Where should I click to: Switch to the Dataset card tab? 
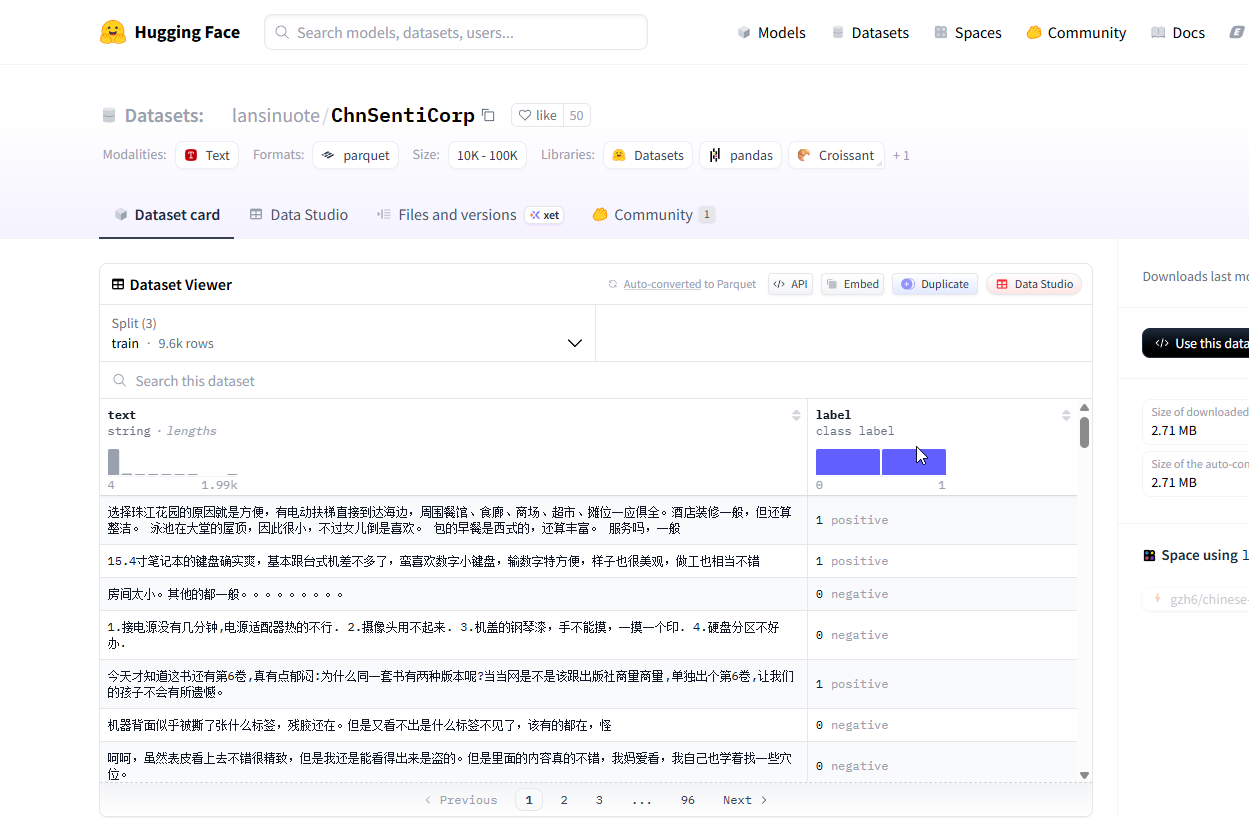pyautogui.click(x=166, y=214)
